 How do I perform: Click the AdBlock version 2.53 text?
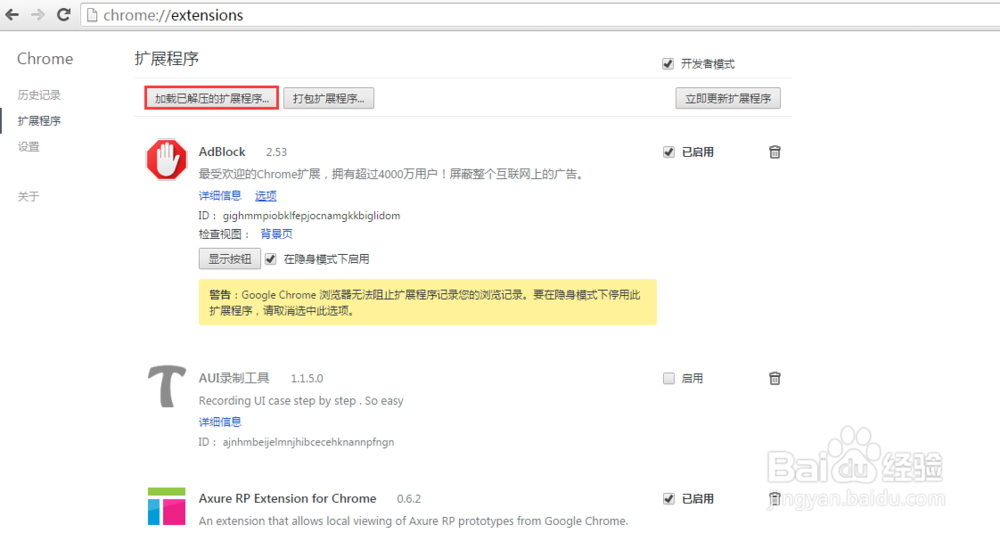pyautogui.click(x=276, y=152)
